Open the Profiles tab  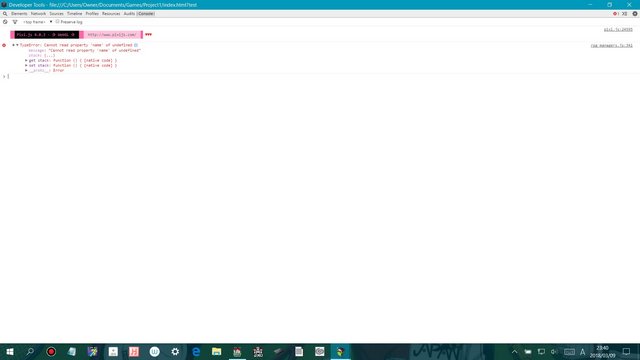[92, 13]
